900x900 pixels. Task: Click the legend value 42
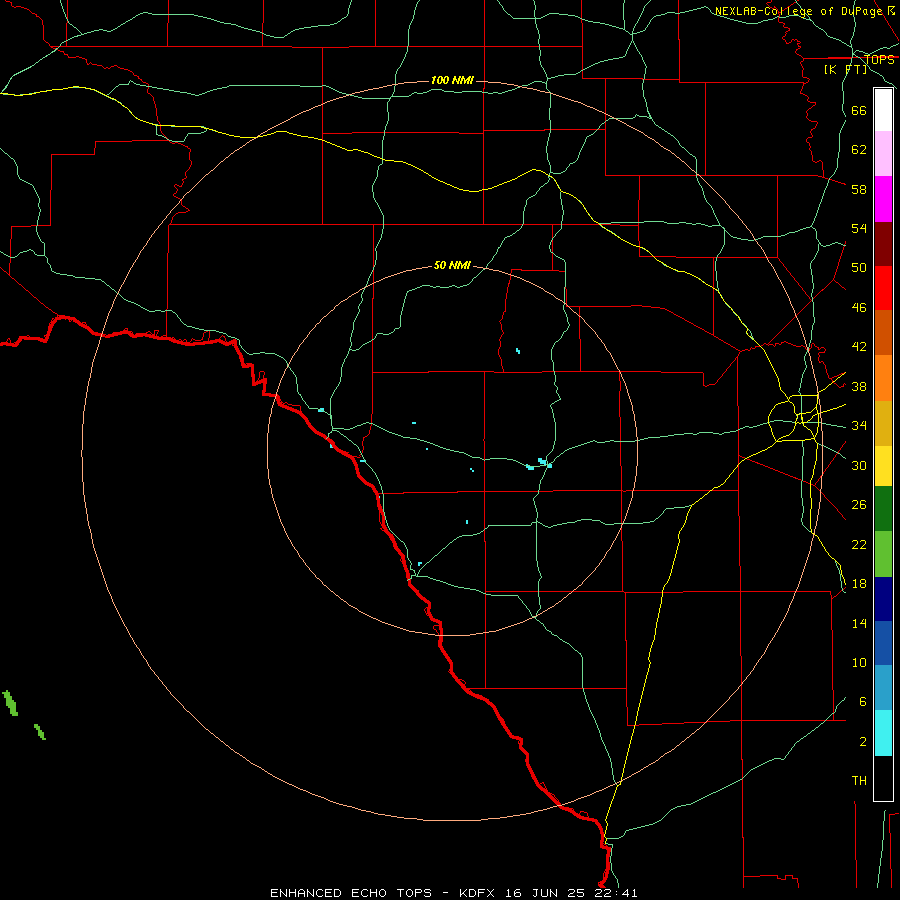click(859, 347)
